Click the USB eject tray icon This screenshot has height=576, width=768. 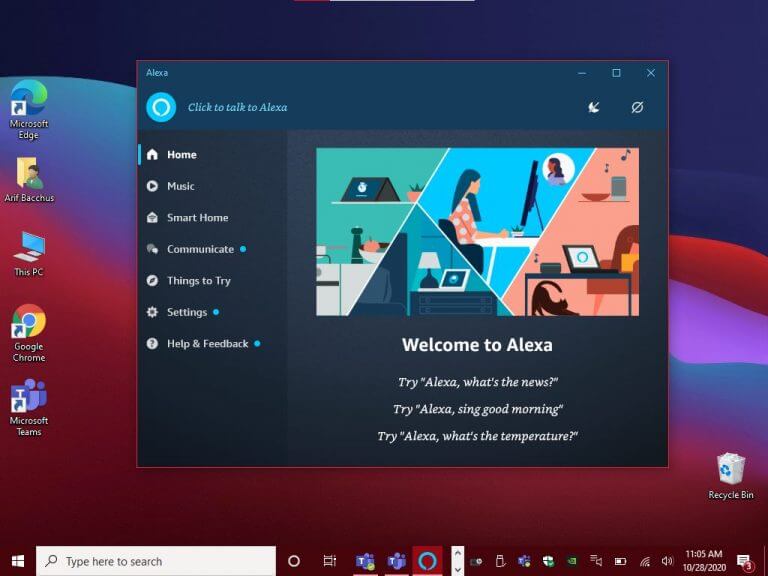tap(500, 561)
